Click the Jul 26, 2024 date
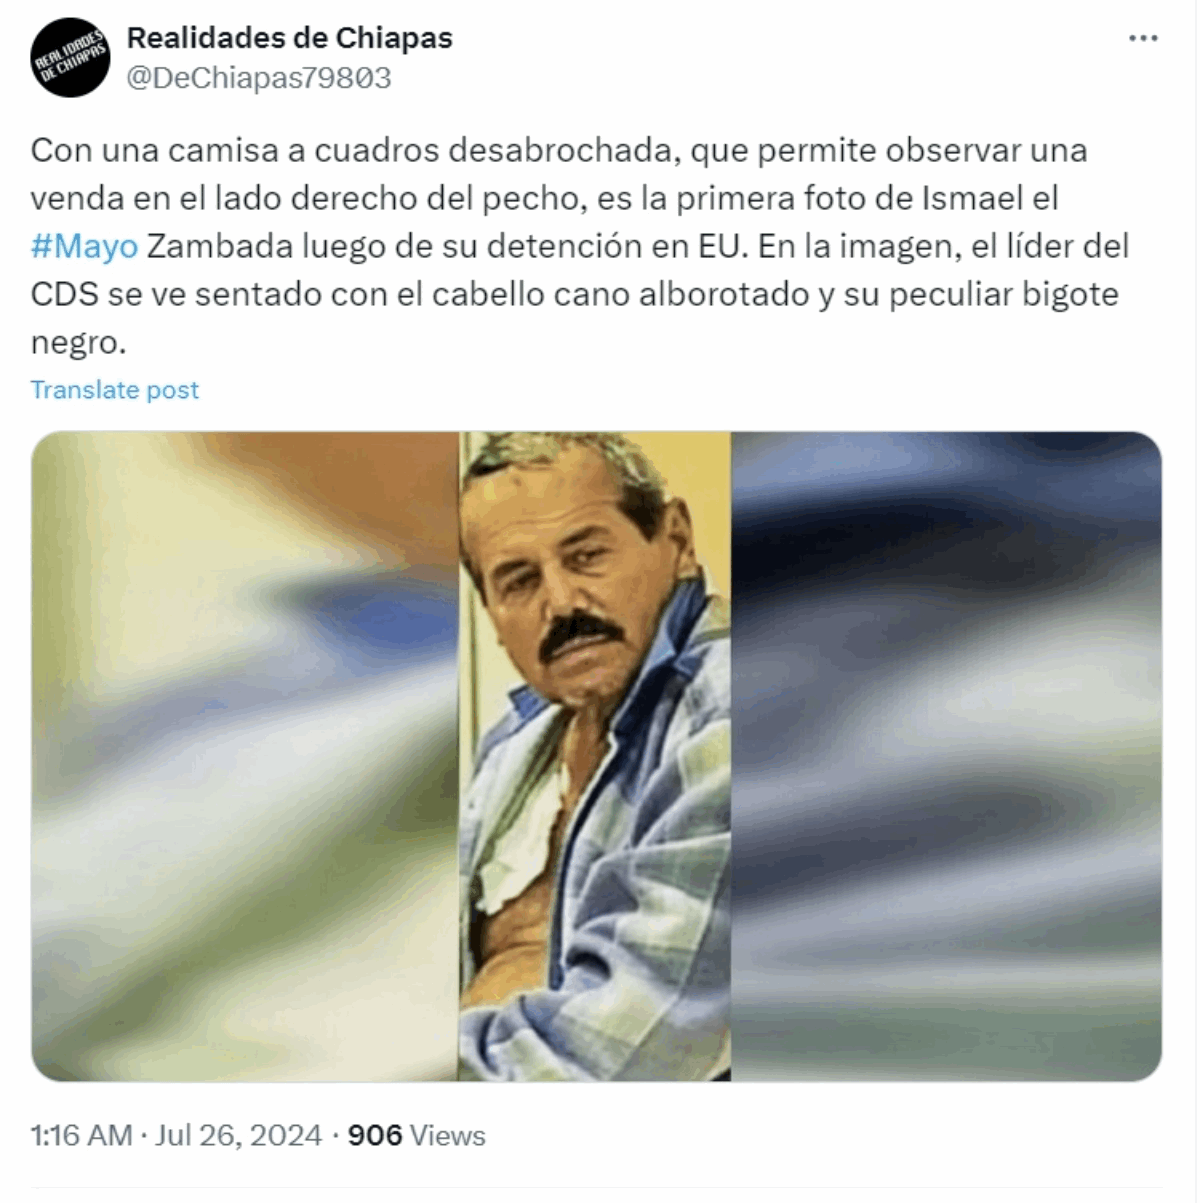Viewport: 1200px width, 1203px height. point(238,1136)
